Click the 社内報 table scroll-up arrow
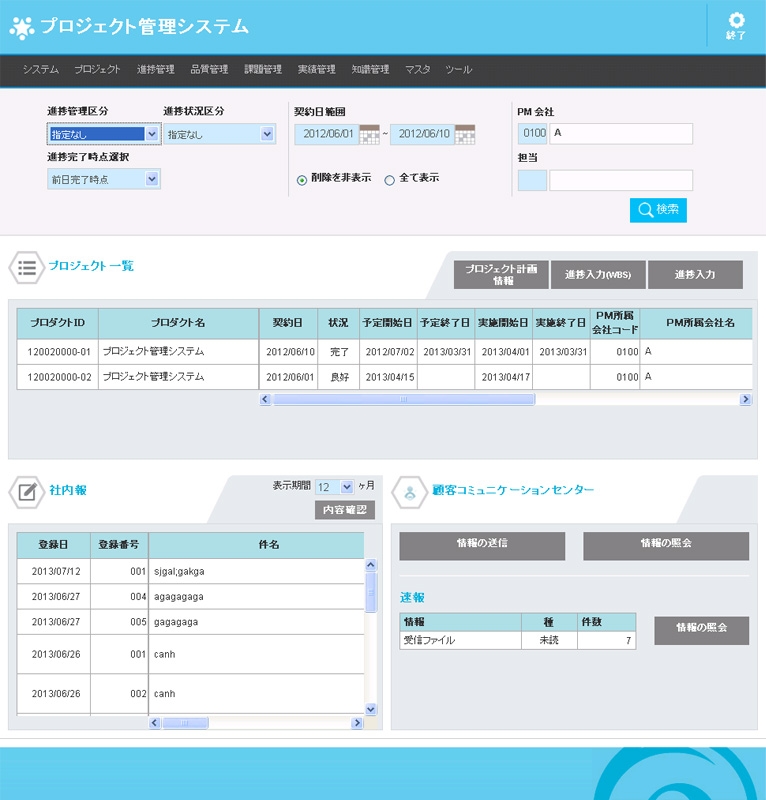766x800 pixels. click(x=371, y=565)
